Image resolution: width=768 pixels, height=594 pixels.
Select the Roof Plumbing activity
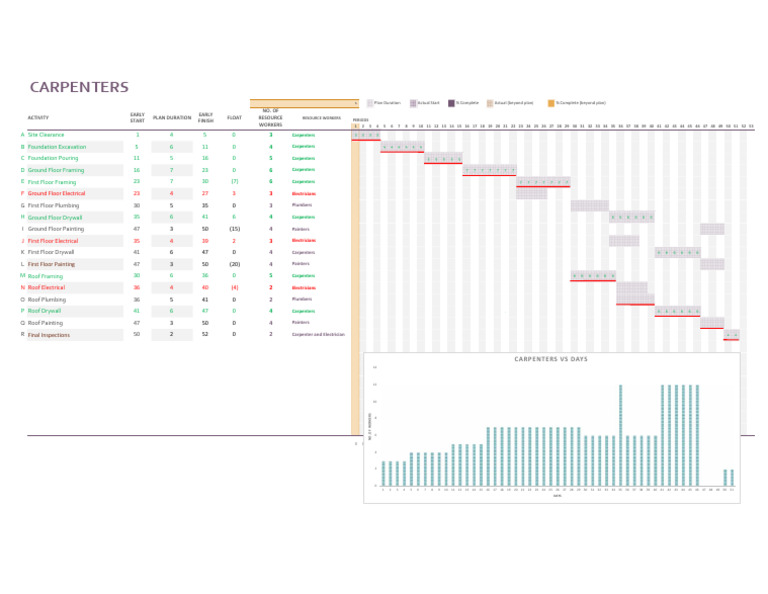(x=47, y=300)
